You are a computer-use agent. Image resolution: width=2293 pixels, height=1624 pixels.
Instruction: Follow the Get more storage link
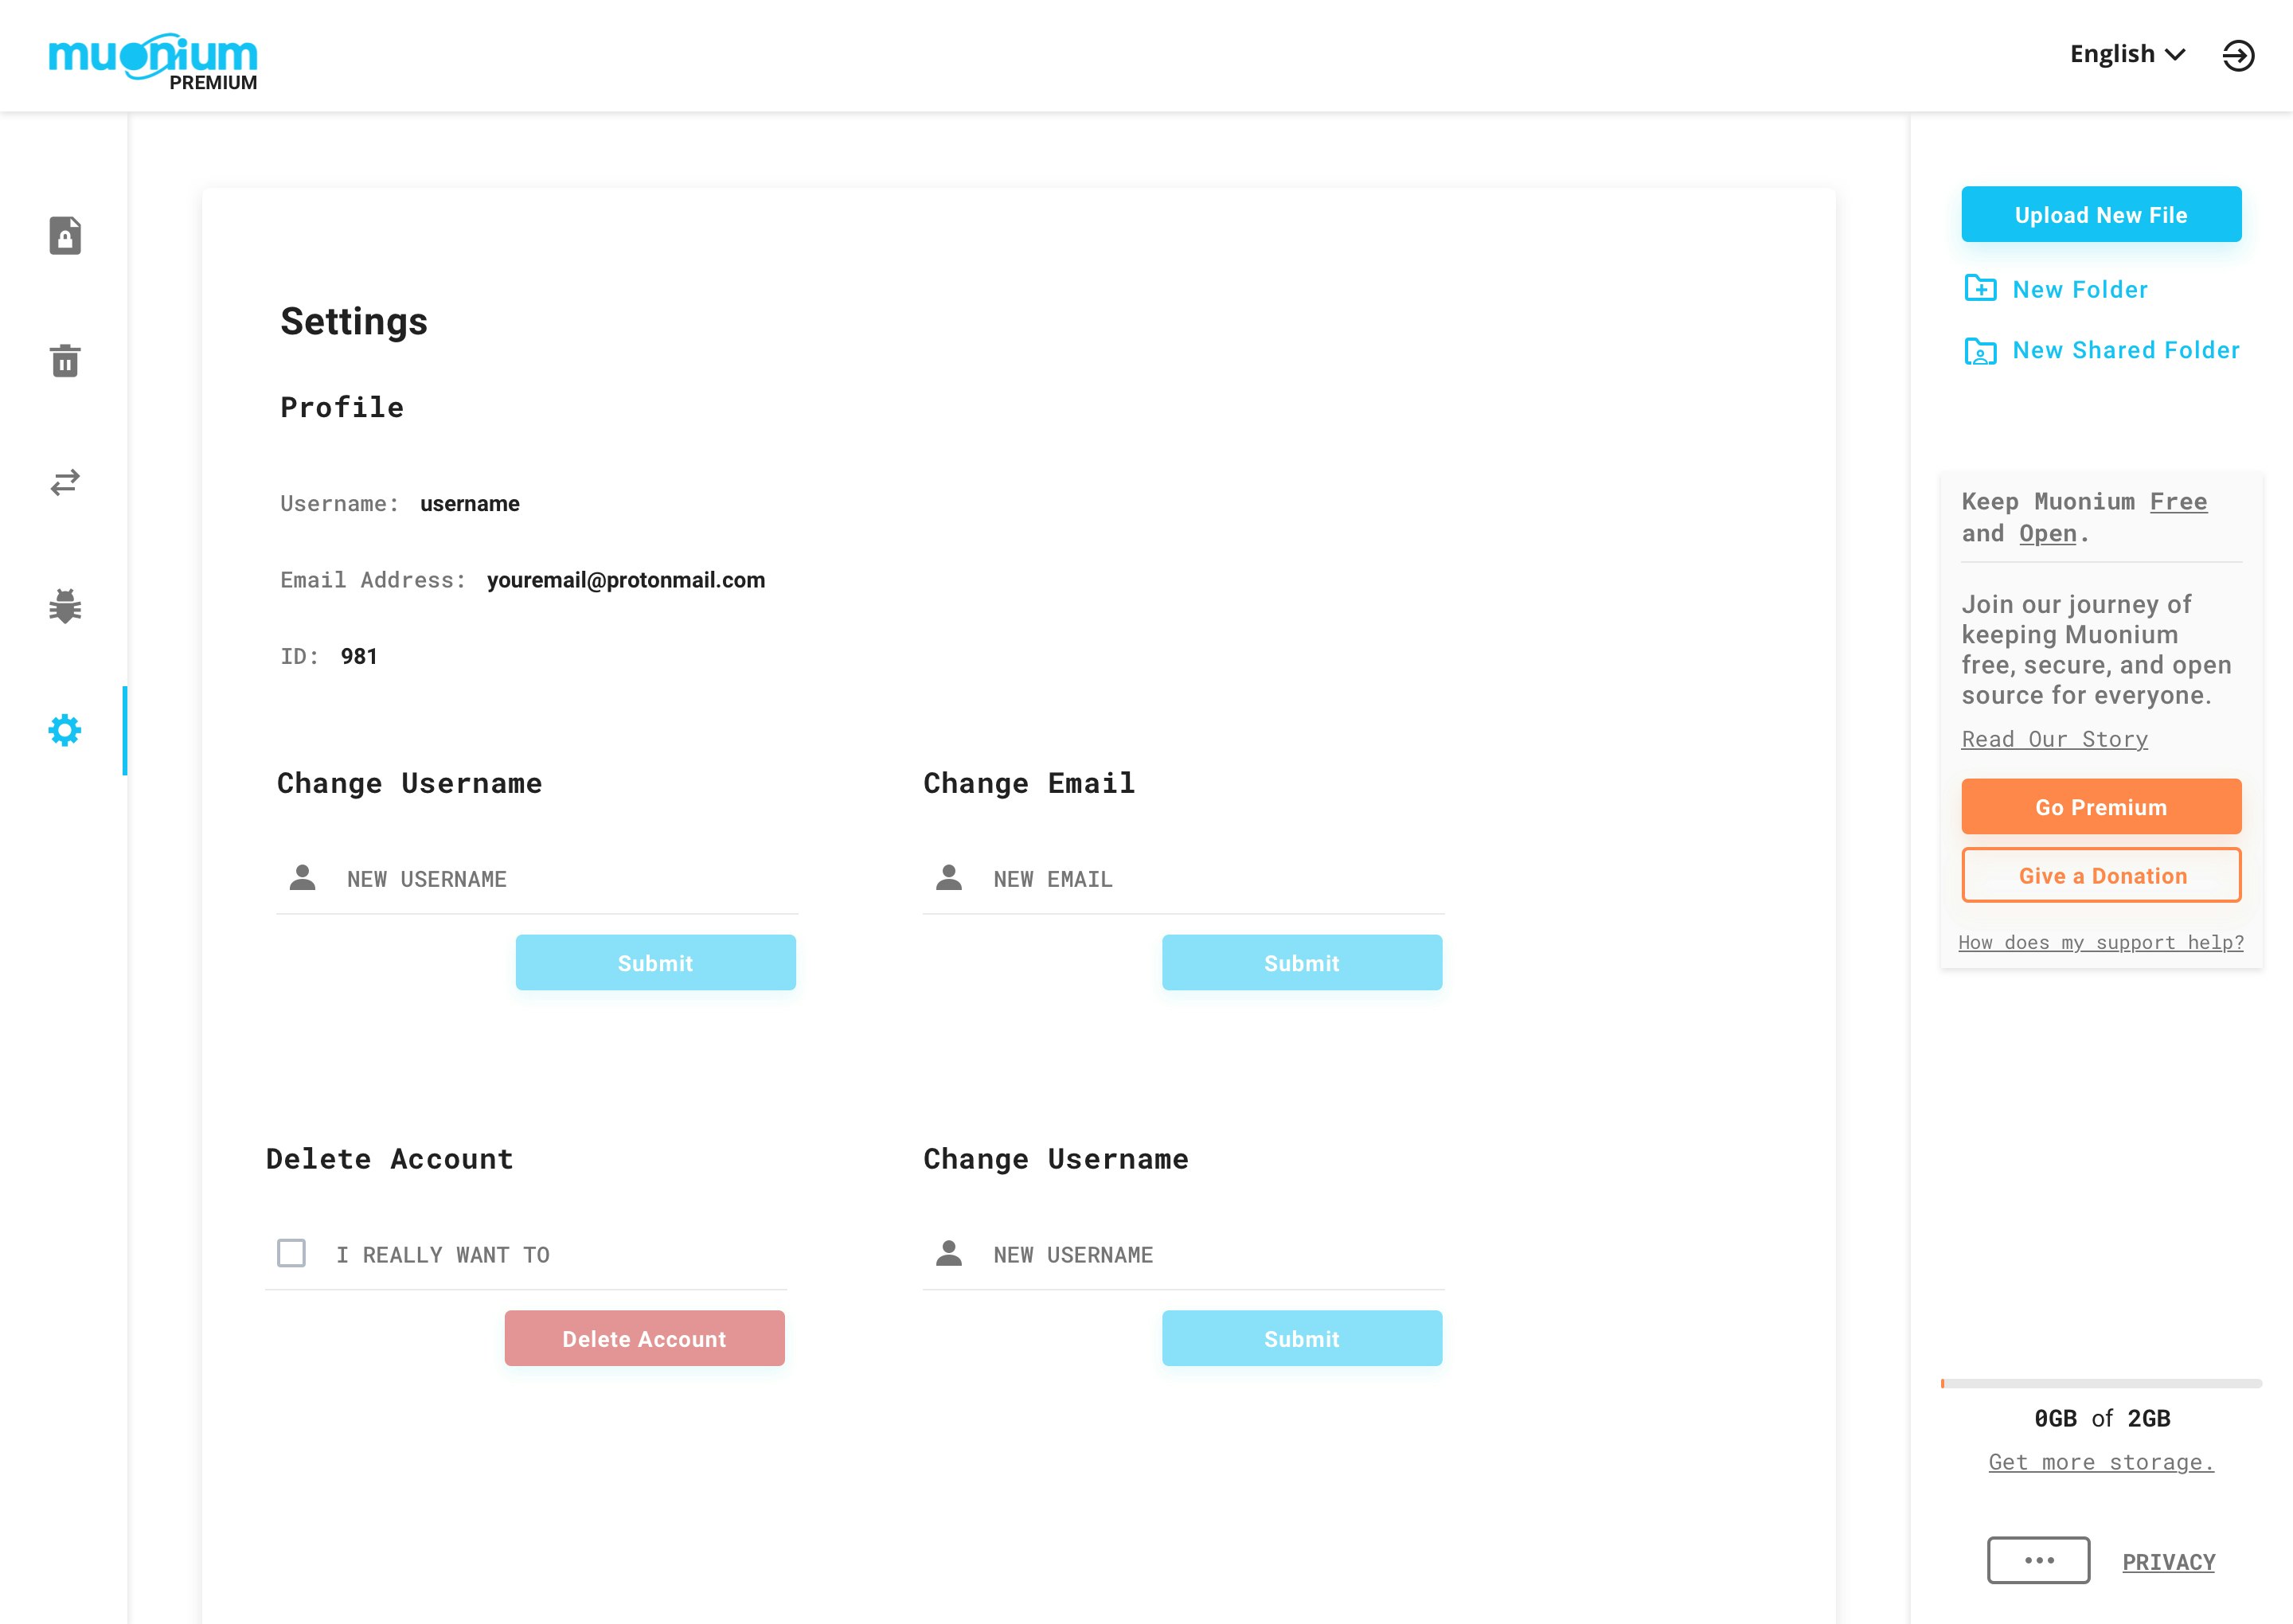[2101, 1461]
